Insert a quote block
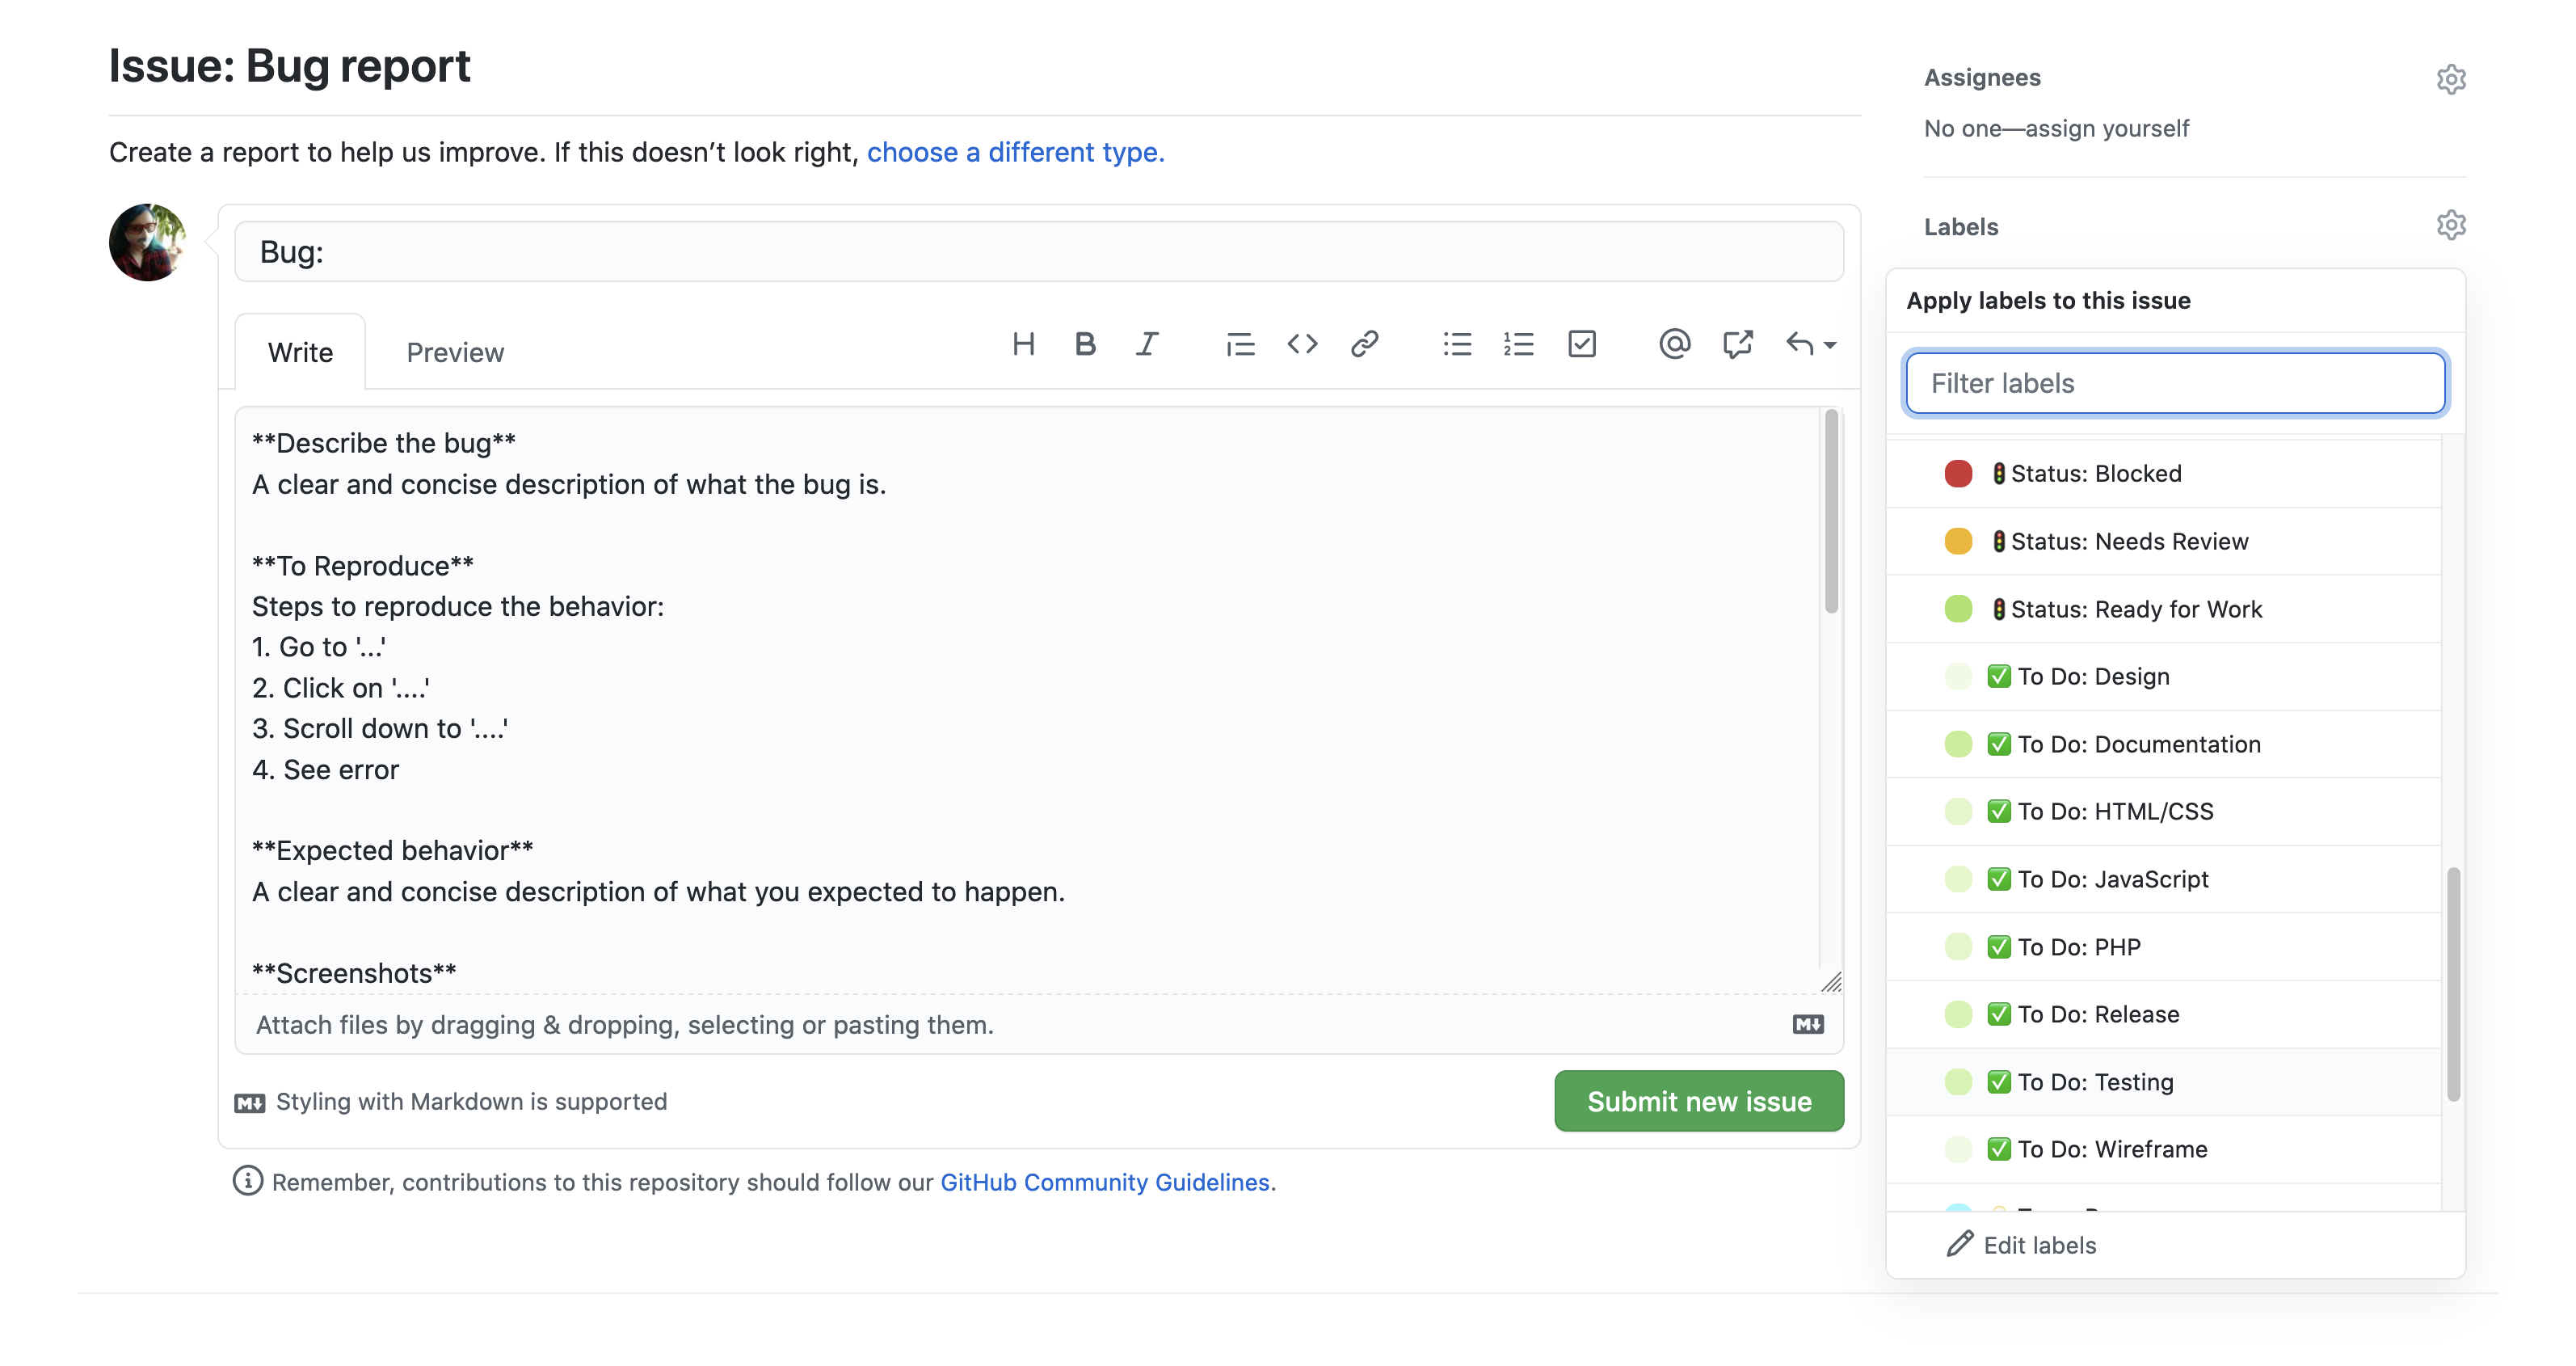 coord(1240,345)
